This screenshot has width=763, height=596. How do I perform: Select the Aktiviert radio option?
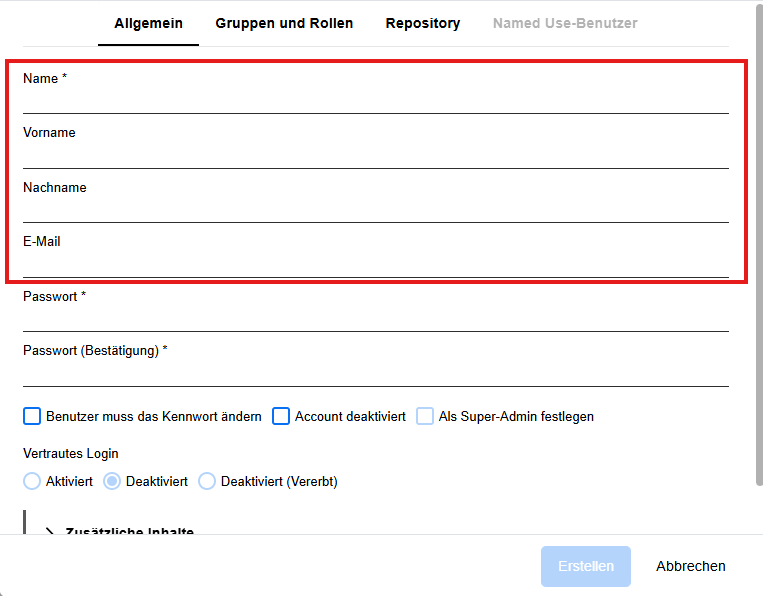[x=32, y=481]
